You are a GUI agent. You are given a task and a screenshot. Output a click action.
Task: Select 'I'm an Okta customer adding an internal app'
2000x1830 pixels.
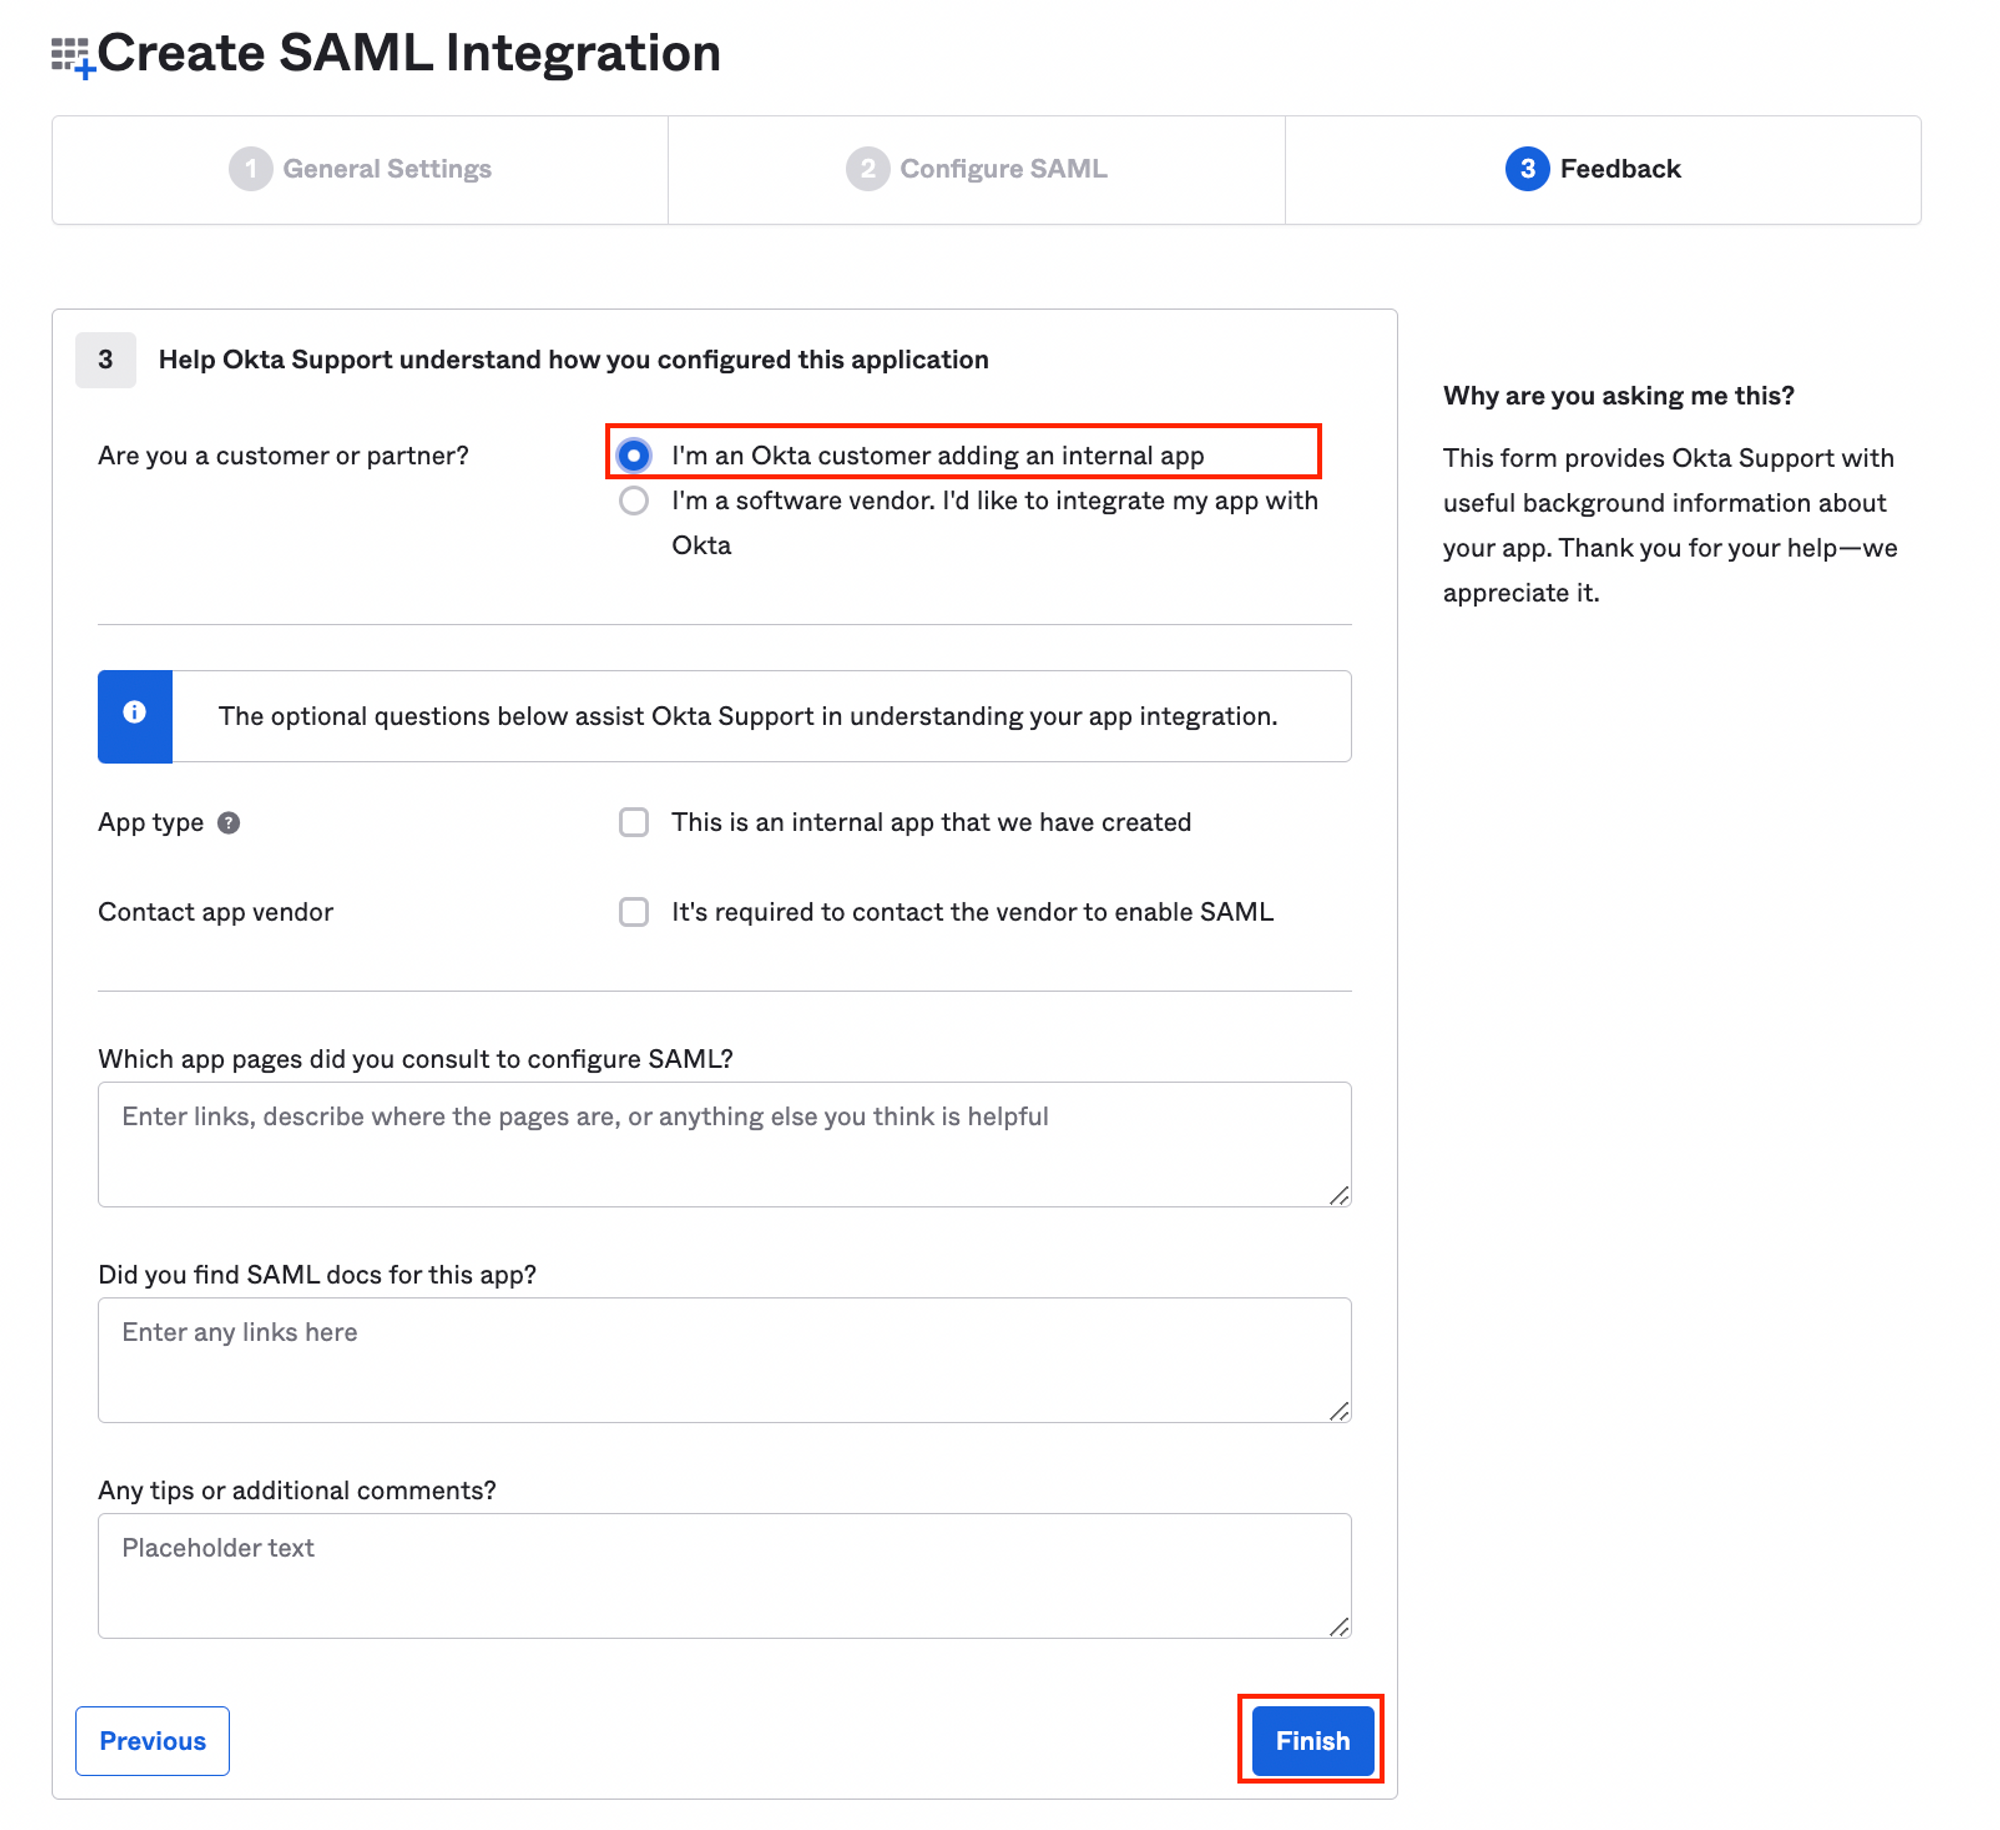pyautogui.click(x=634, y=456)
